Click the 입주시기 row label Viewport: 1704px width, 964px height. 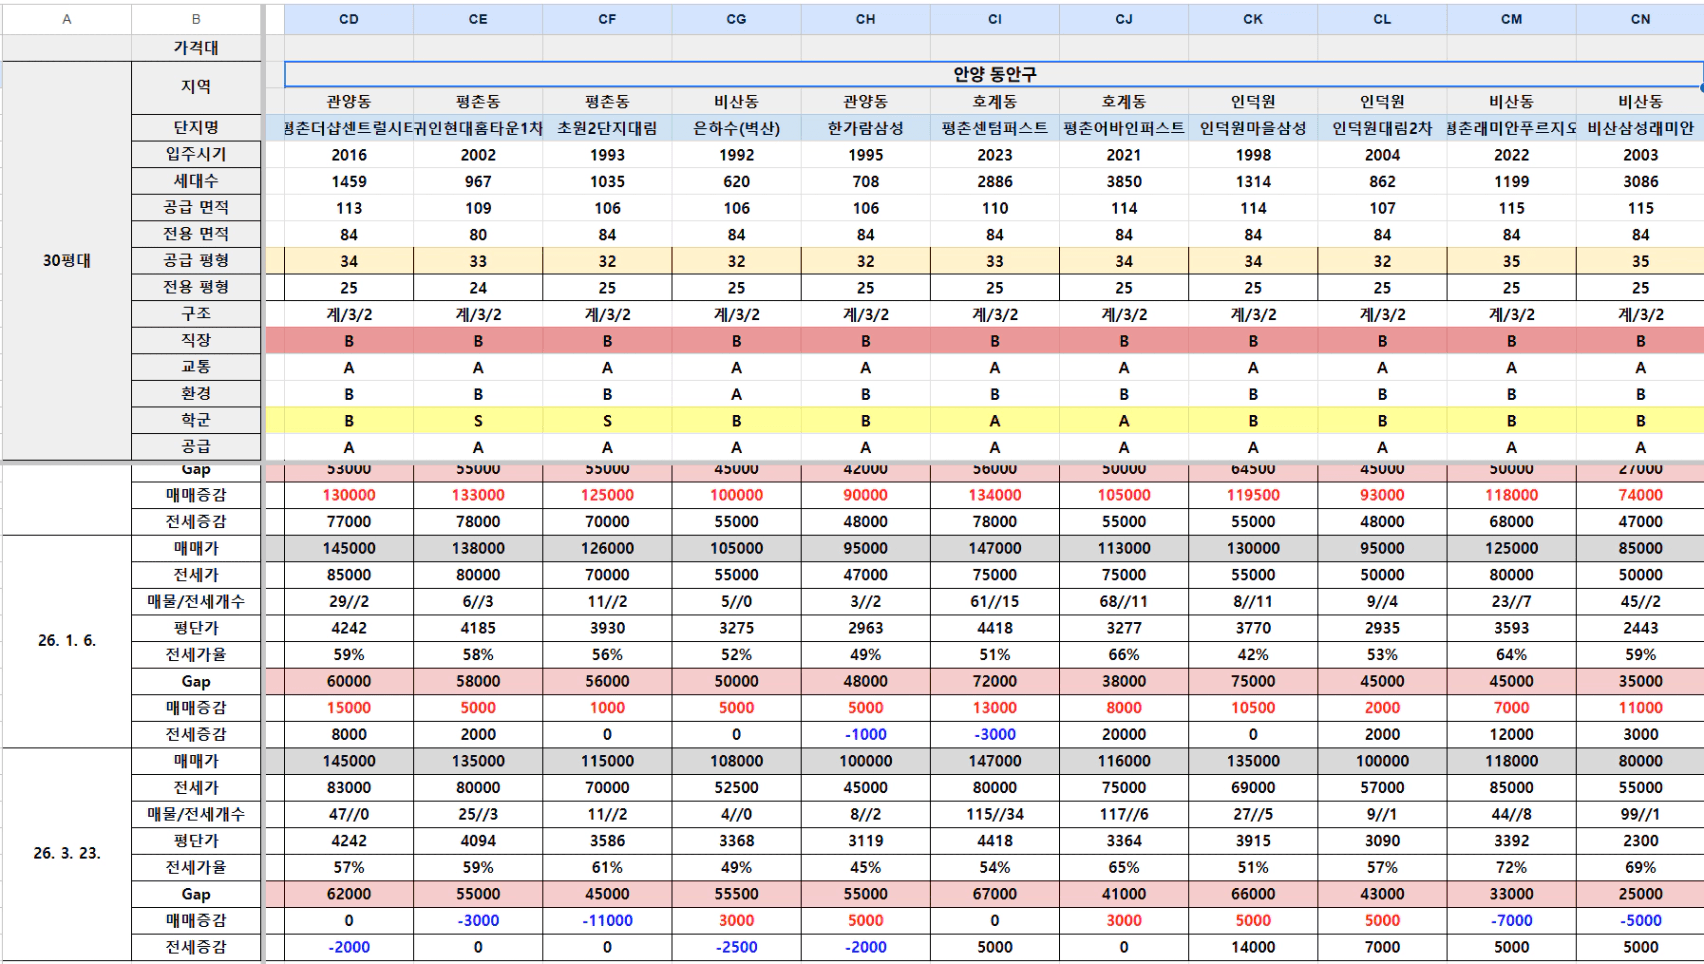tap(196, 154)
